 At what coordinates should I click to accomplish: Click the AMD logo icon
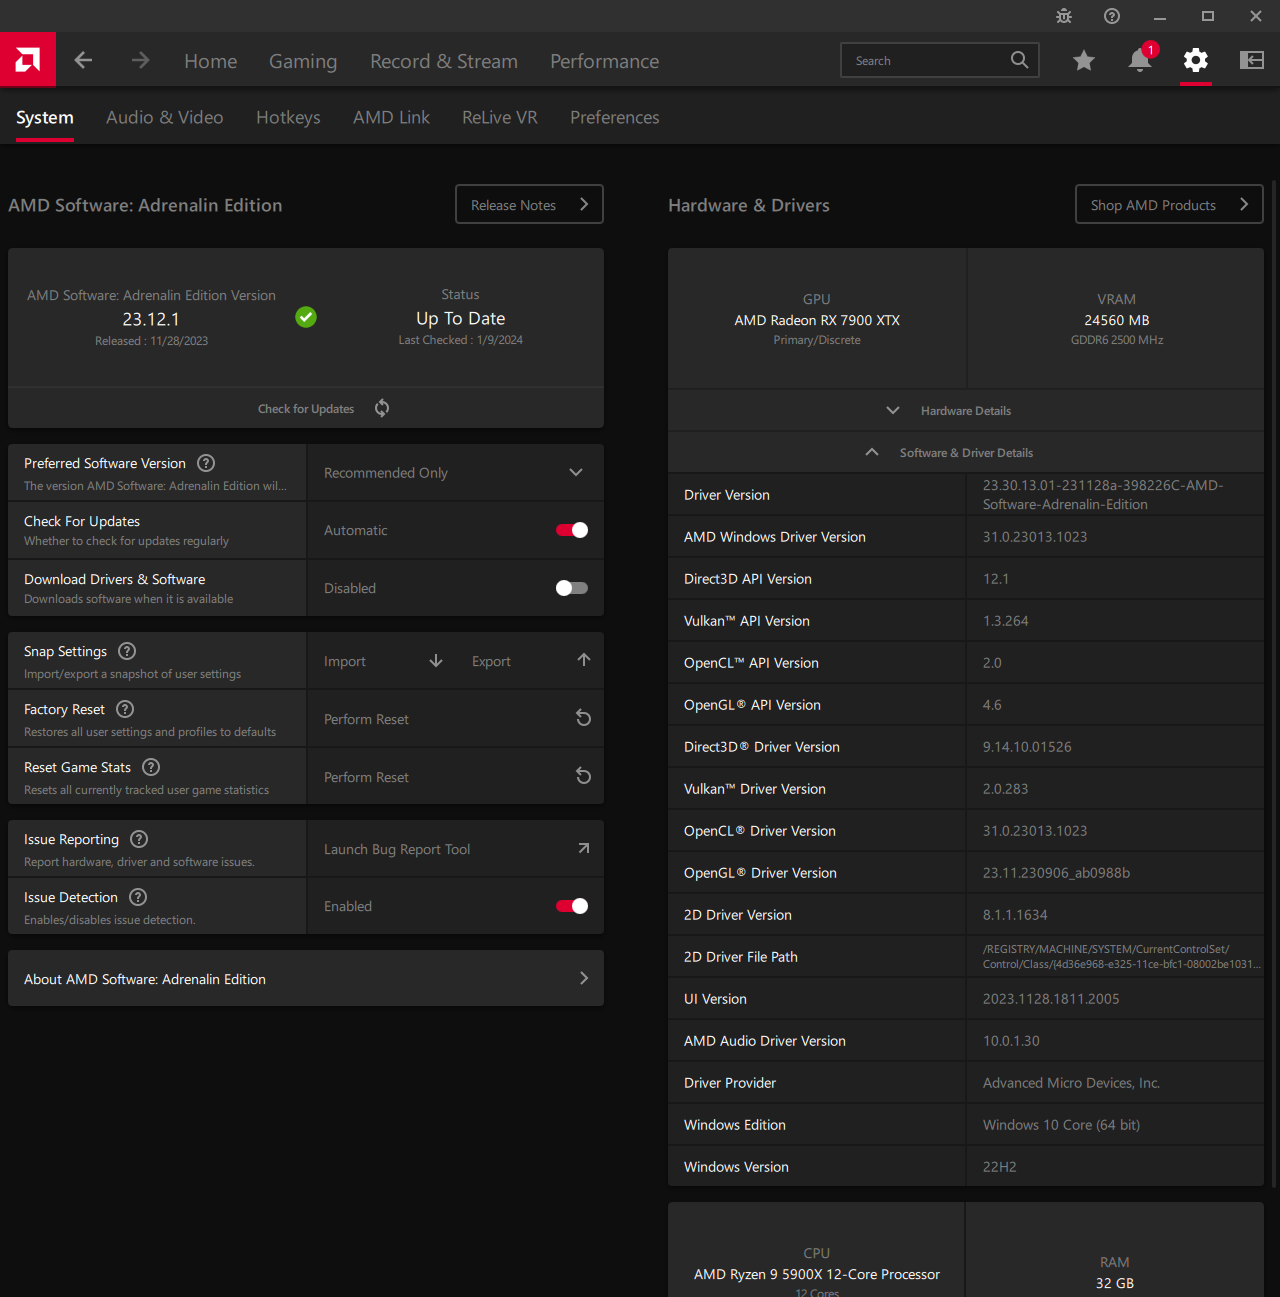28,60
